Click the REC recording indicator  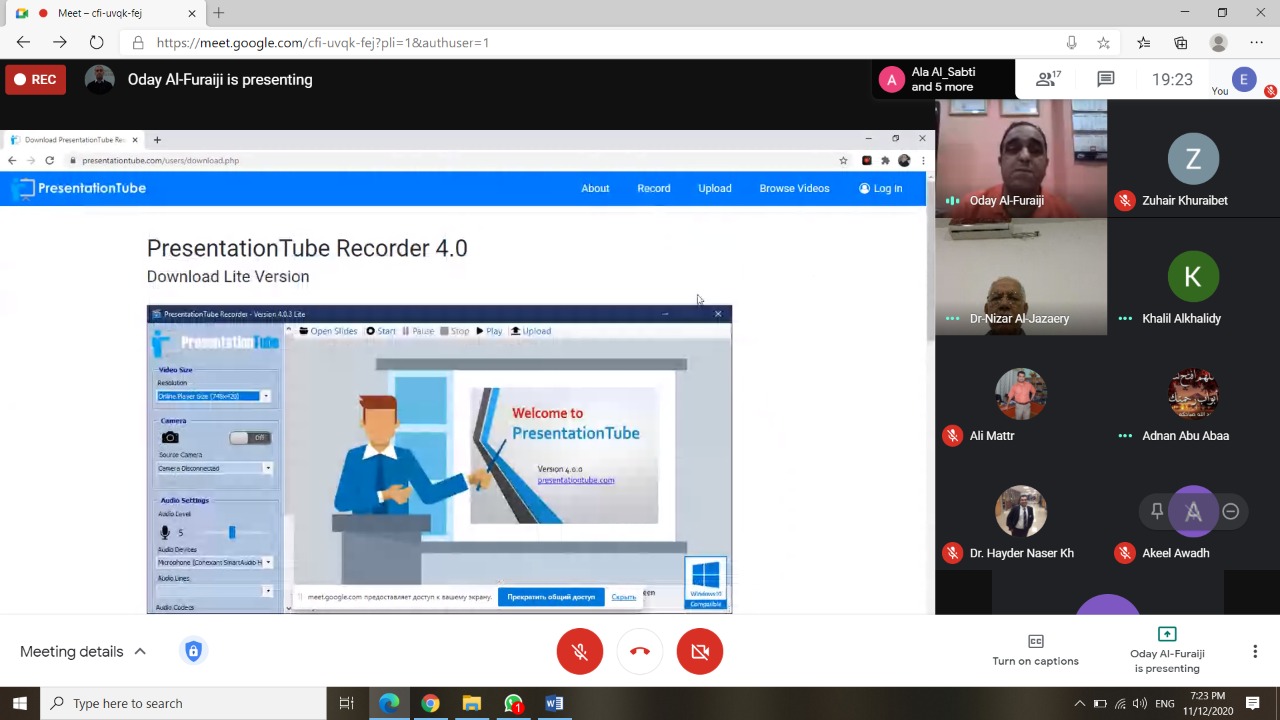pos(35,79)
